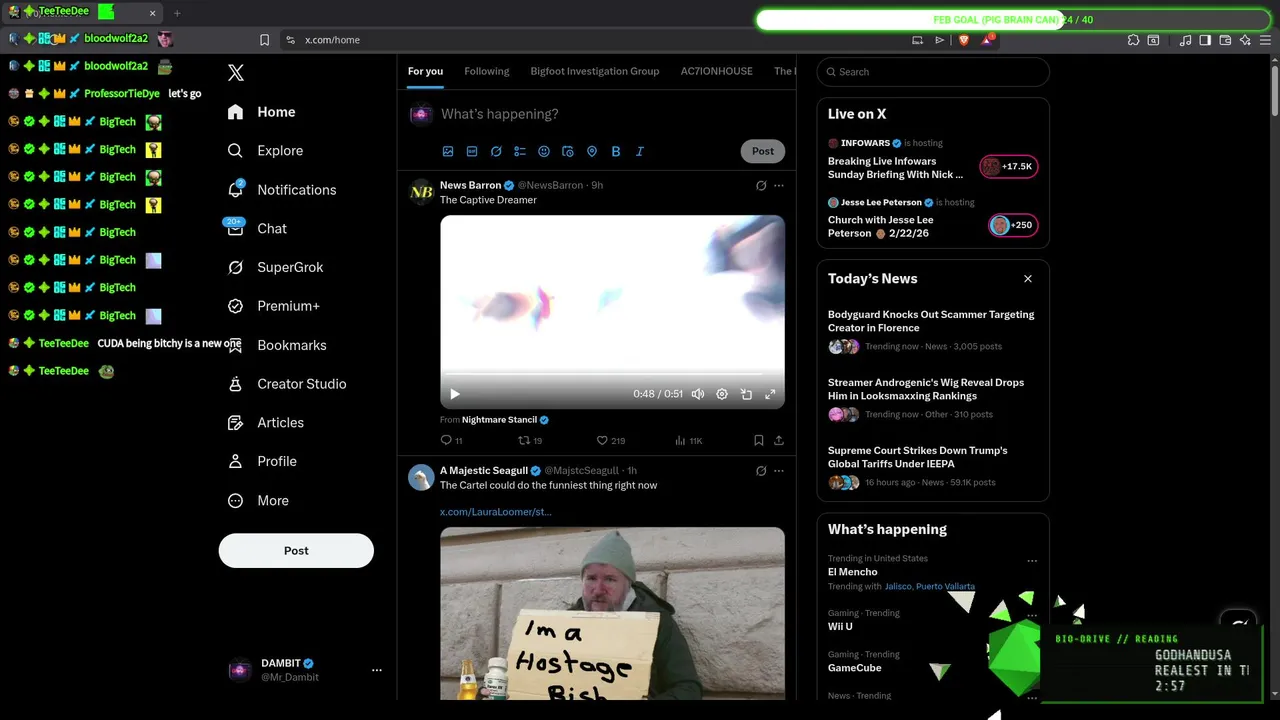Open options for El Mencho trend

click(1032, 561)
